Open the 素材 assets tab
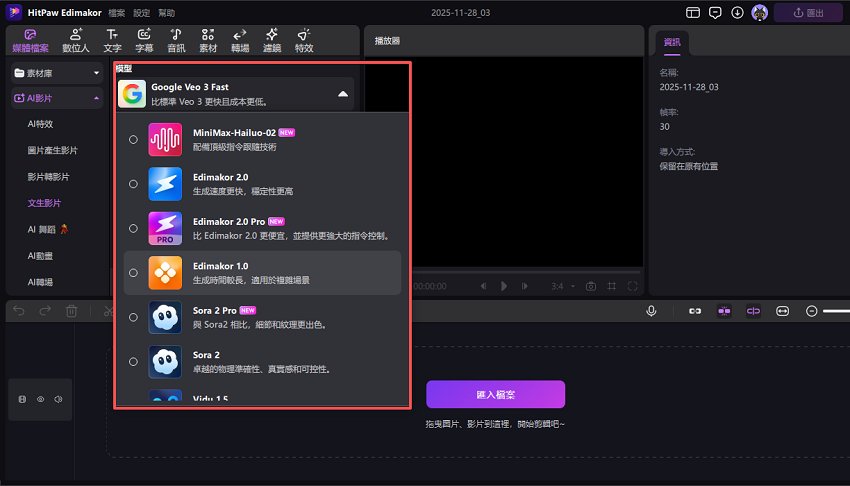 (208, 41)
